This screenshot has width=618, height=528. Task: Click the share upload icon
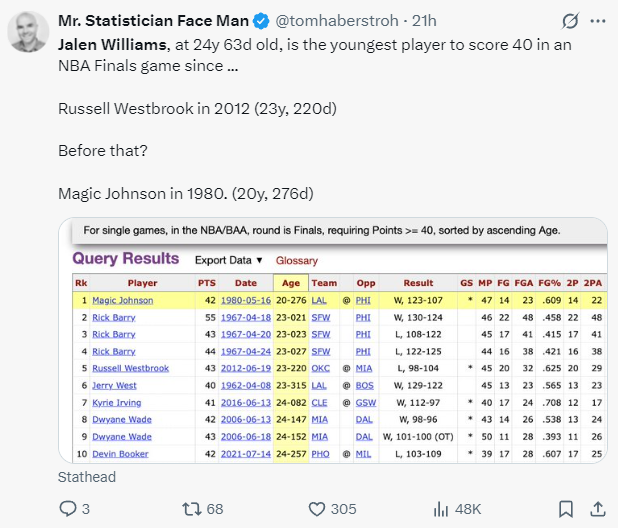coord(598,509)
